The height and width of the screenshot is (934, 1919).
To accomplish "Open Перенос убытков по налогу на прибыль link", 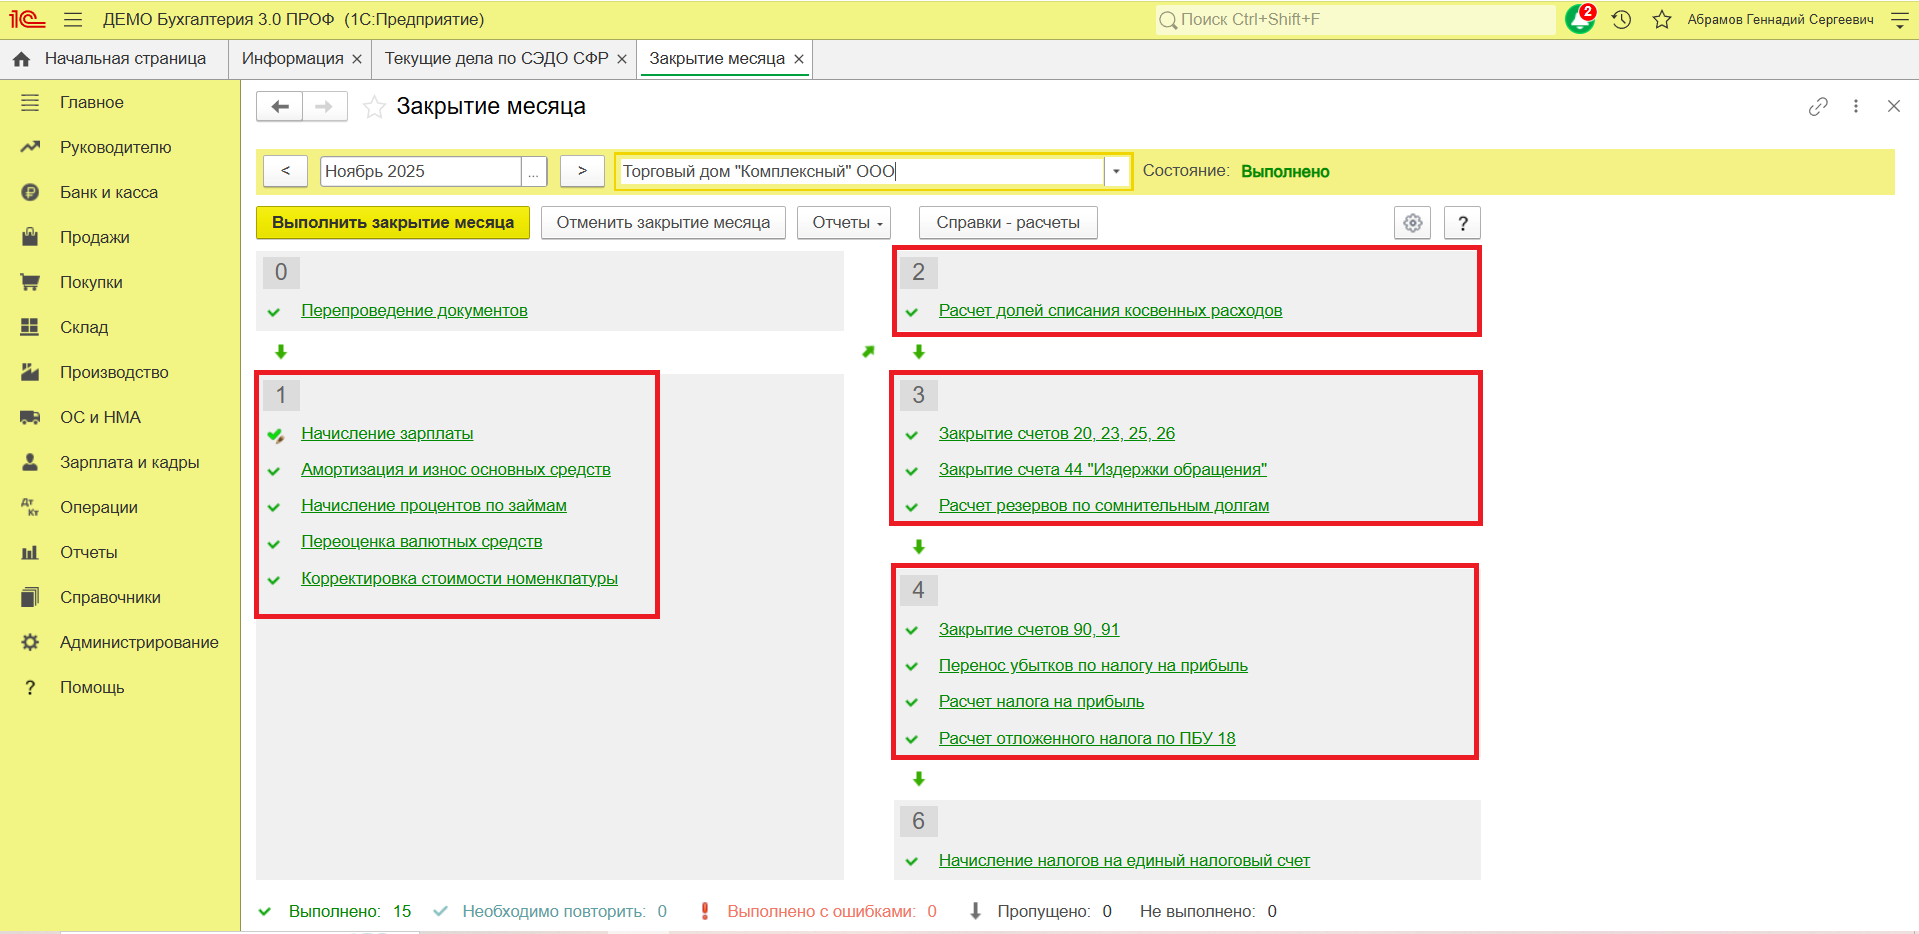I will click(1093, 666).
